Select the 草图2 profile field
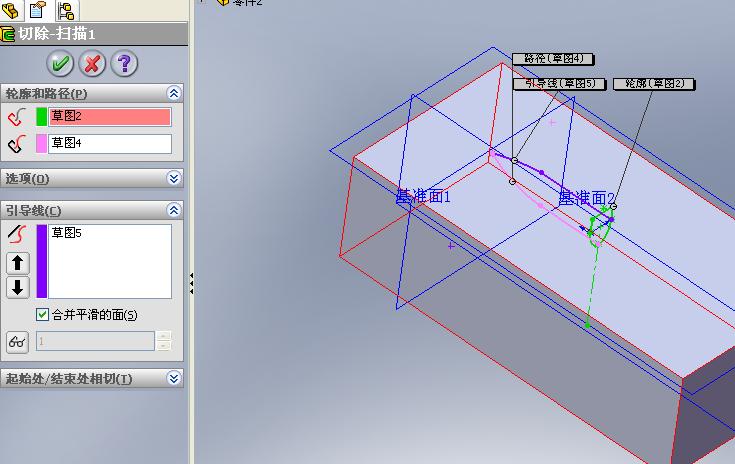The width and height of the screenshot is (735, 464). (x=110, y=117)
